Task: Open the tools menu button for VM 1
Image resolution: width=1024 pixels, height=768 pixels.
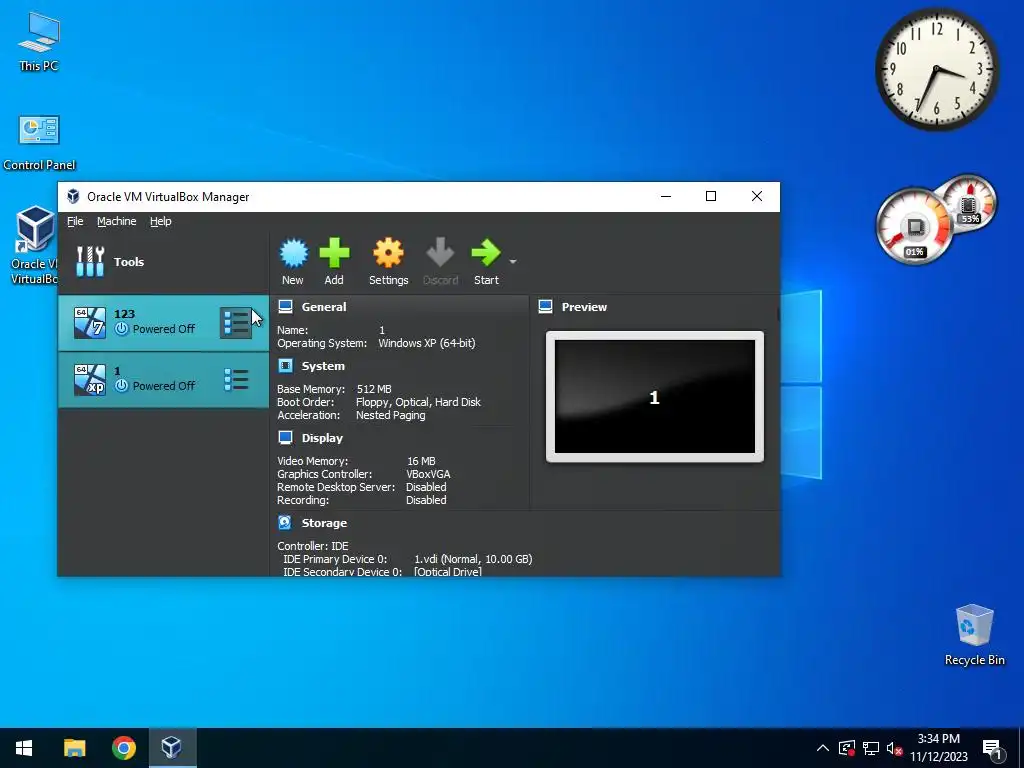Action: [x=236, y=379]
